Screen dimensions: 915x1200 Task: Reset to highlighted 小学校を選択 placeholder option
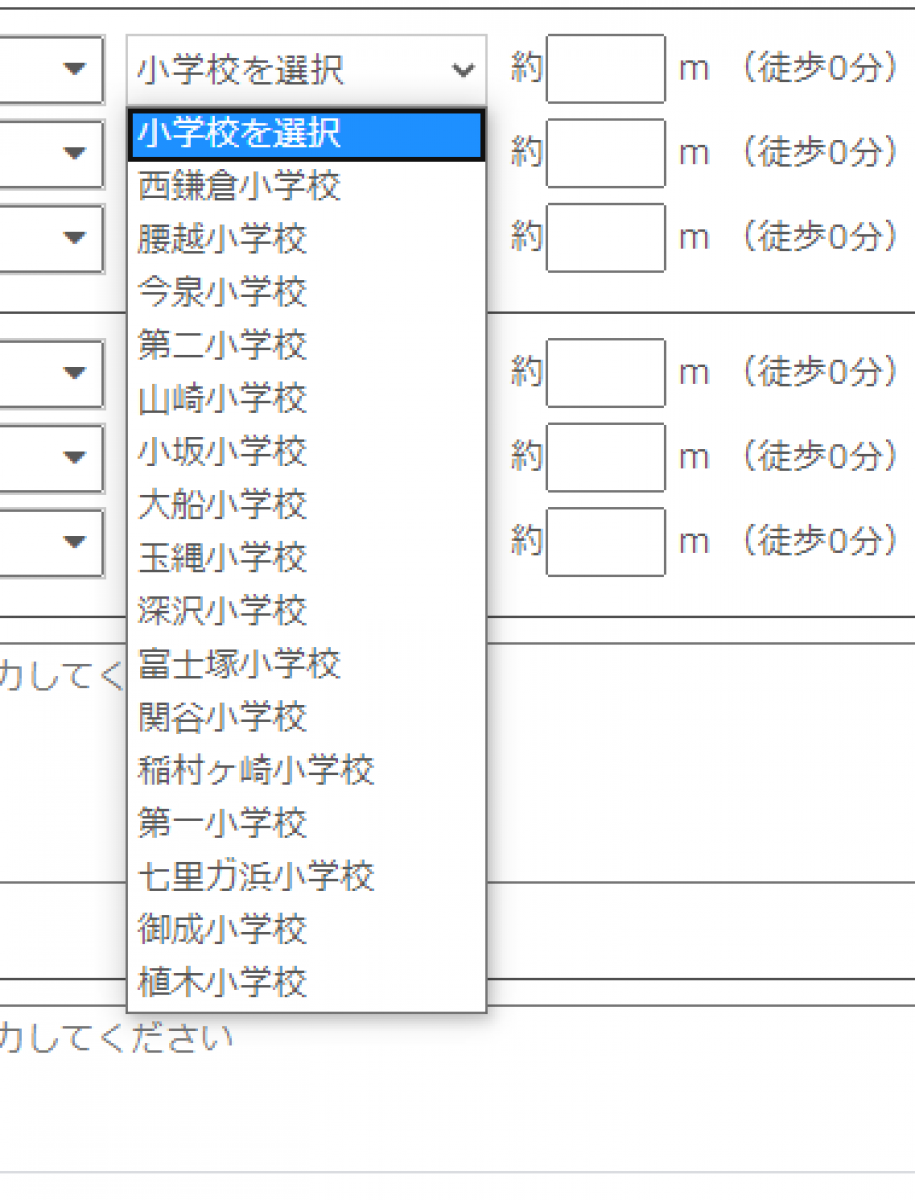240,134
